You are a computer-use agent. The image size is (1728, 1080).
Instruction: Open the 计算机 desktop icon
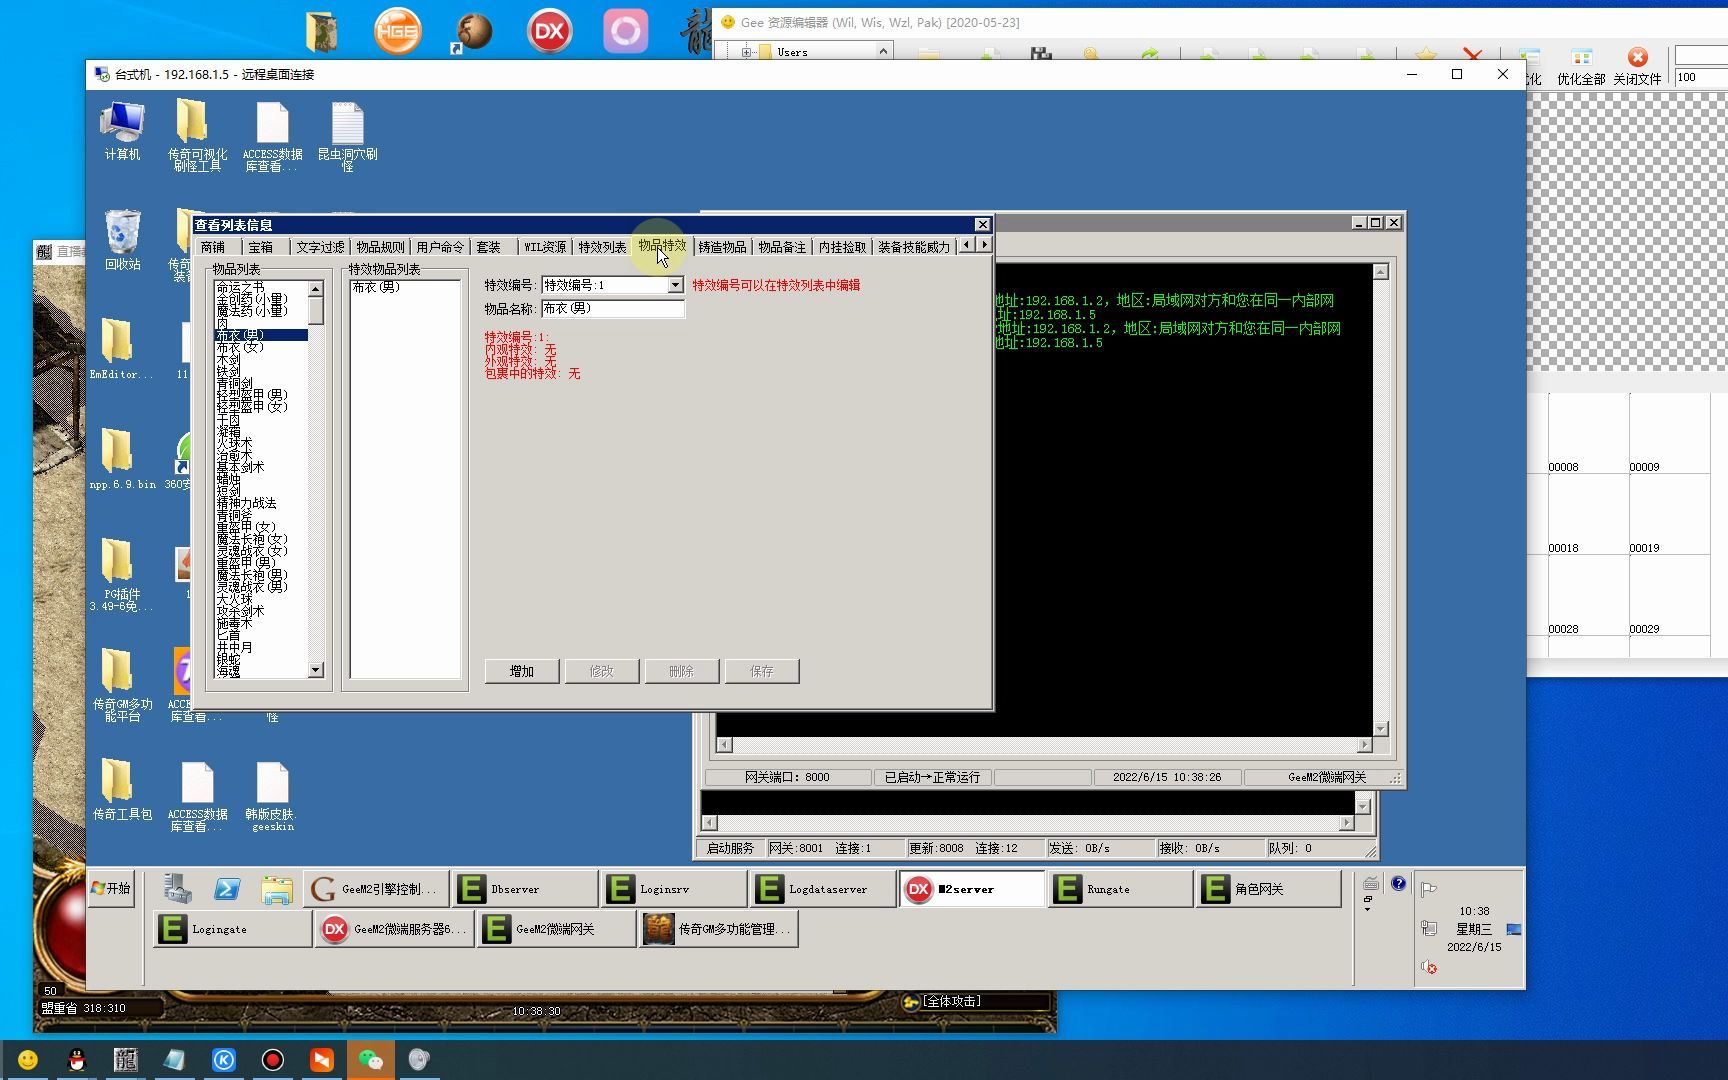122,131
